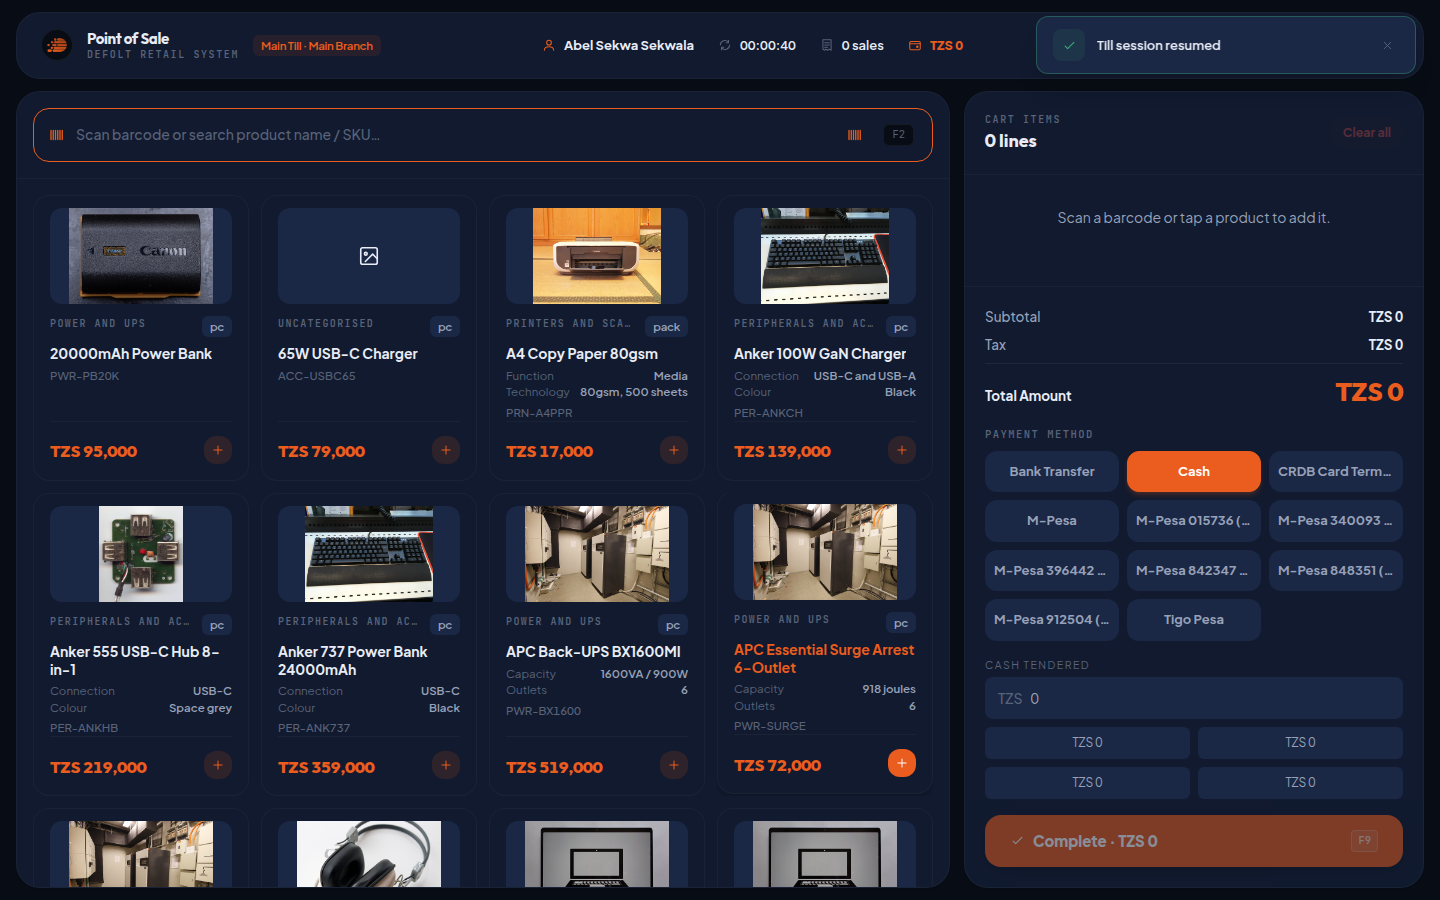This screenshot has width=1440, height=900.
Task: Click the 65W USB-C Charger title
Action: pos(348,354)
